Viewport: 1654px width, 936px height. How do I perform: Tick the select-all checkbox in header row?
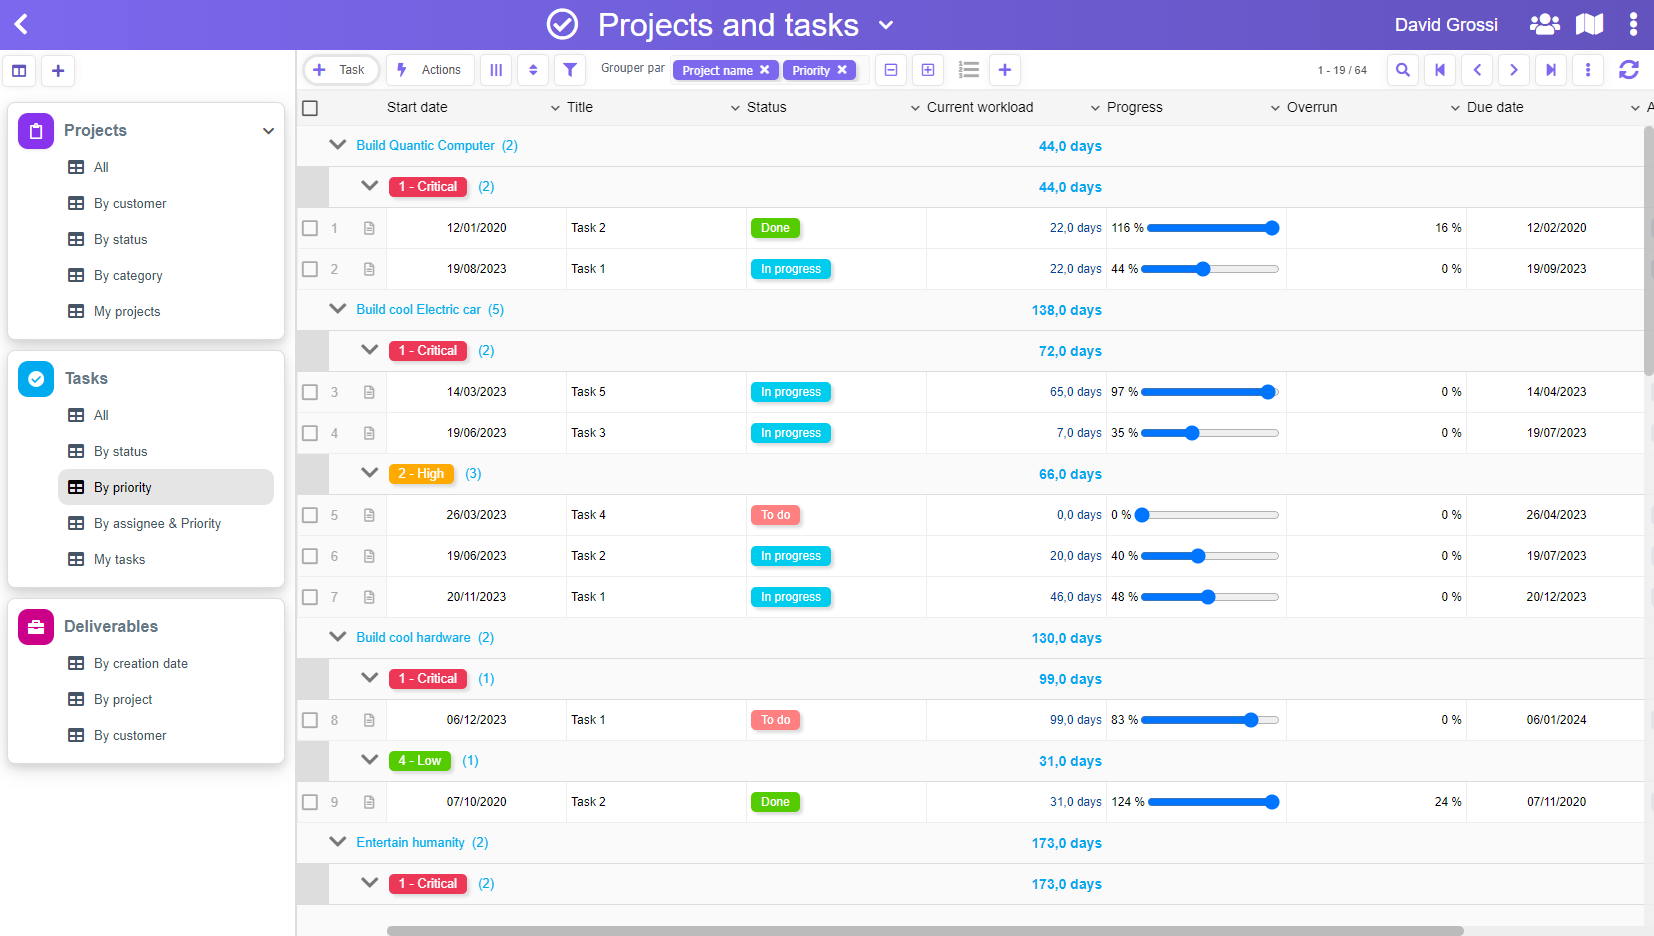pos(310,108)
